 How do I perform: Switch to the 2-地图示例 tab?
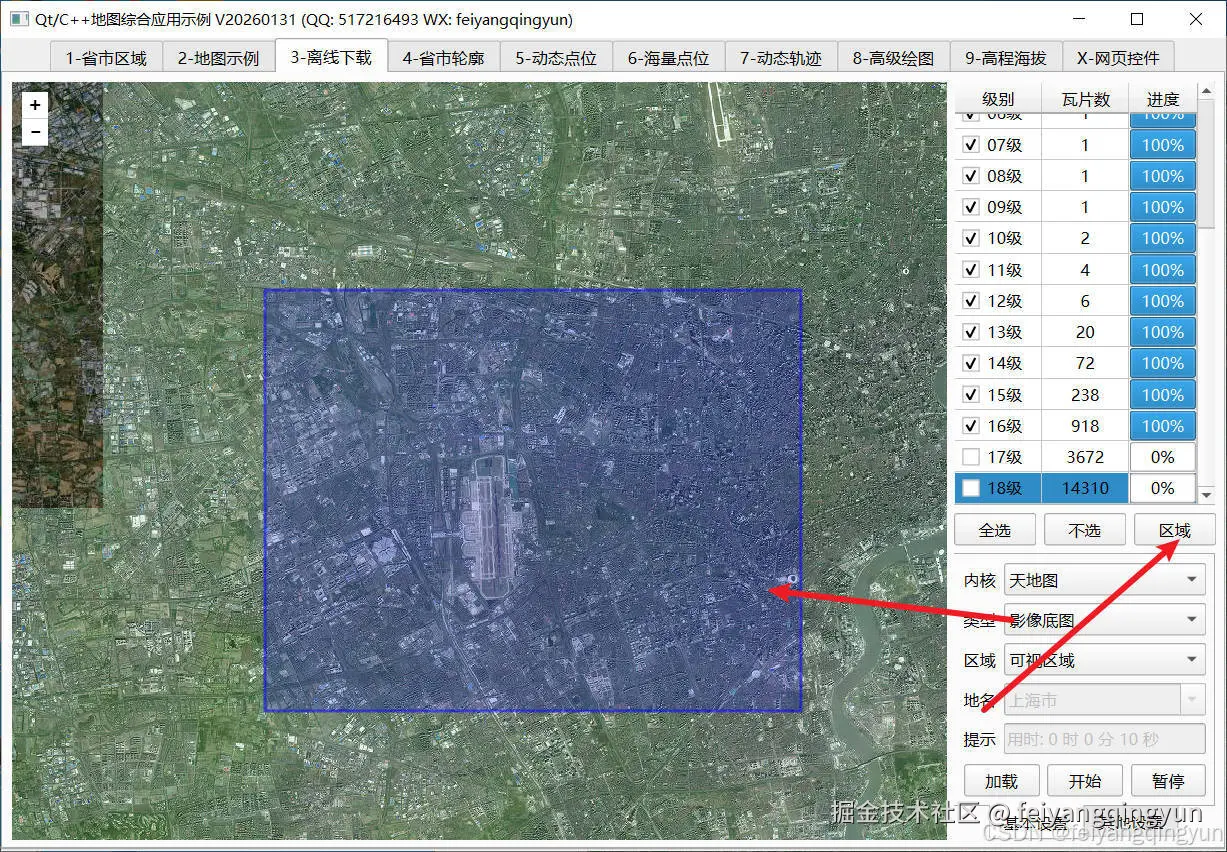219,58
